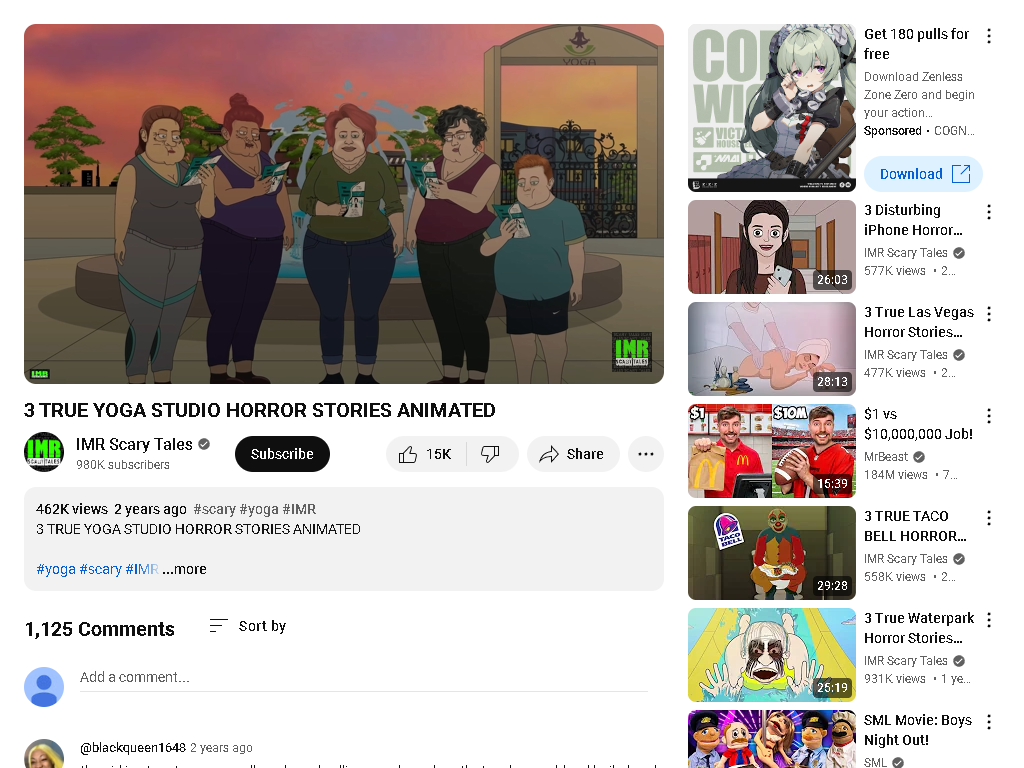Image resolution: width=1024 pixels, height=768 pixels.
Task: Click @blackqueen1648 commenter avatar
Action: click(44, 754)
